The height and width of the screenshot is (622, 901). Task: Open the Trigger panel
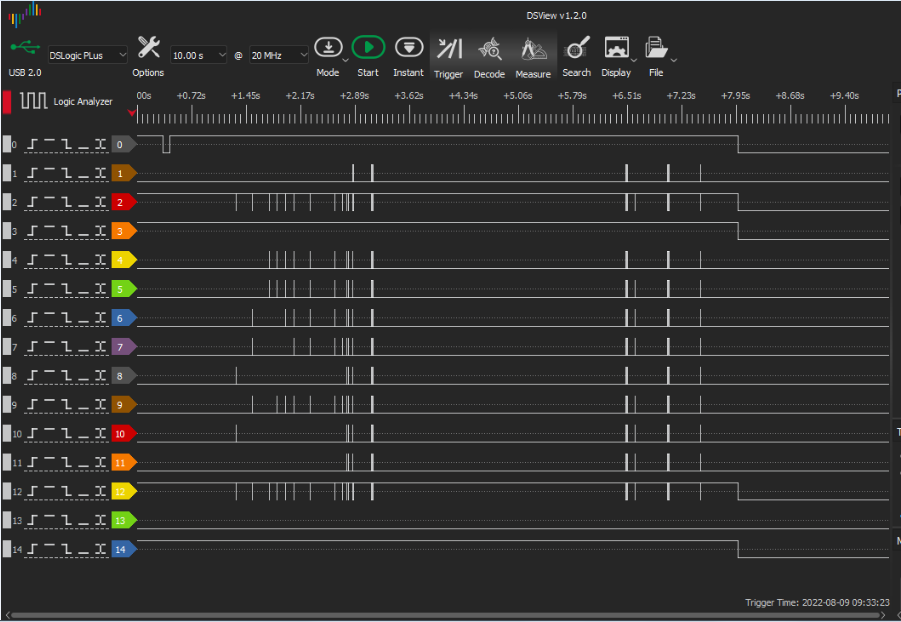pos(449,49)
